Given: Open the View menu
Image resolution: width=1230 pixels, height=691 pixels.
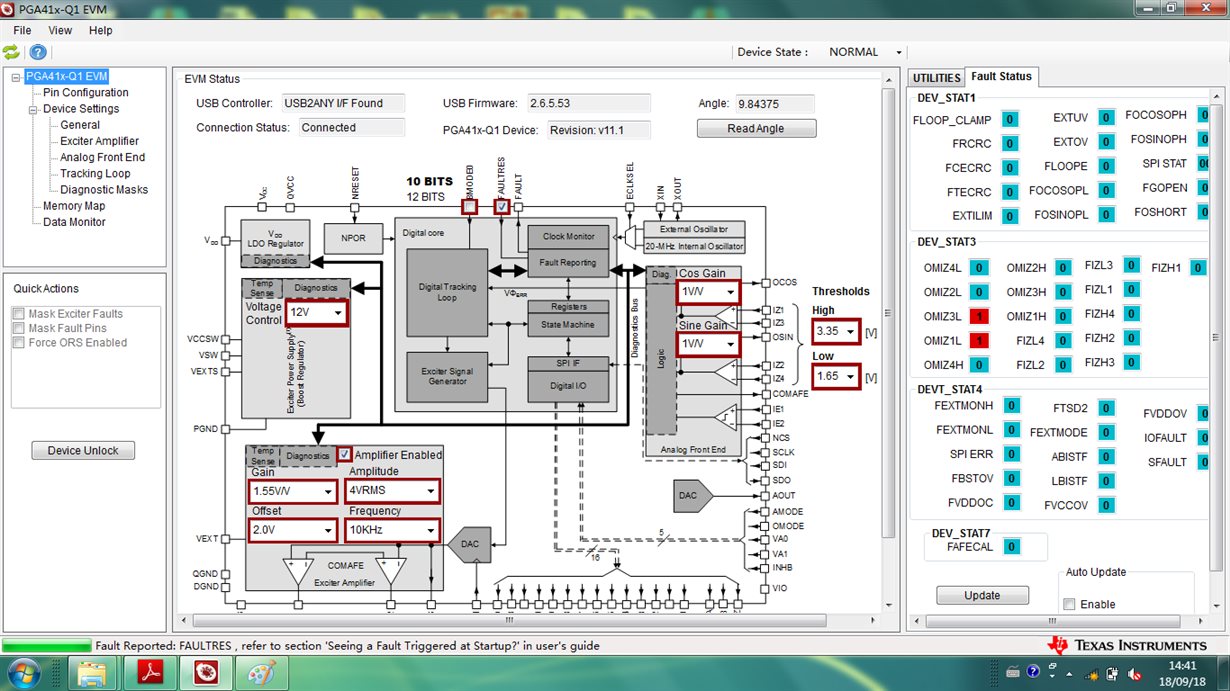Looking at the screenshot, I should pos(60,31).
